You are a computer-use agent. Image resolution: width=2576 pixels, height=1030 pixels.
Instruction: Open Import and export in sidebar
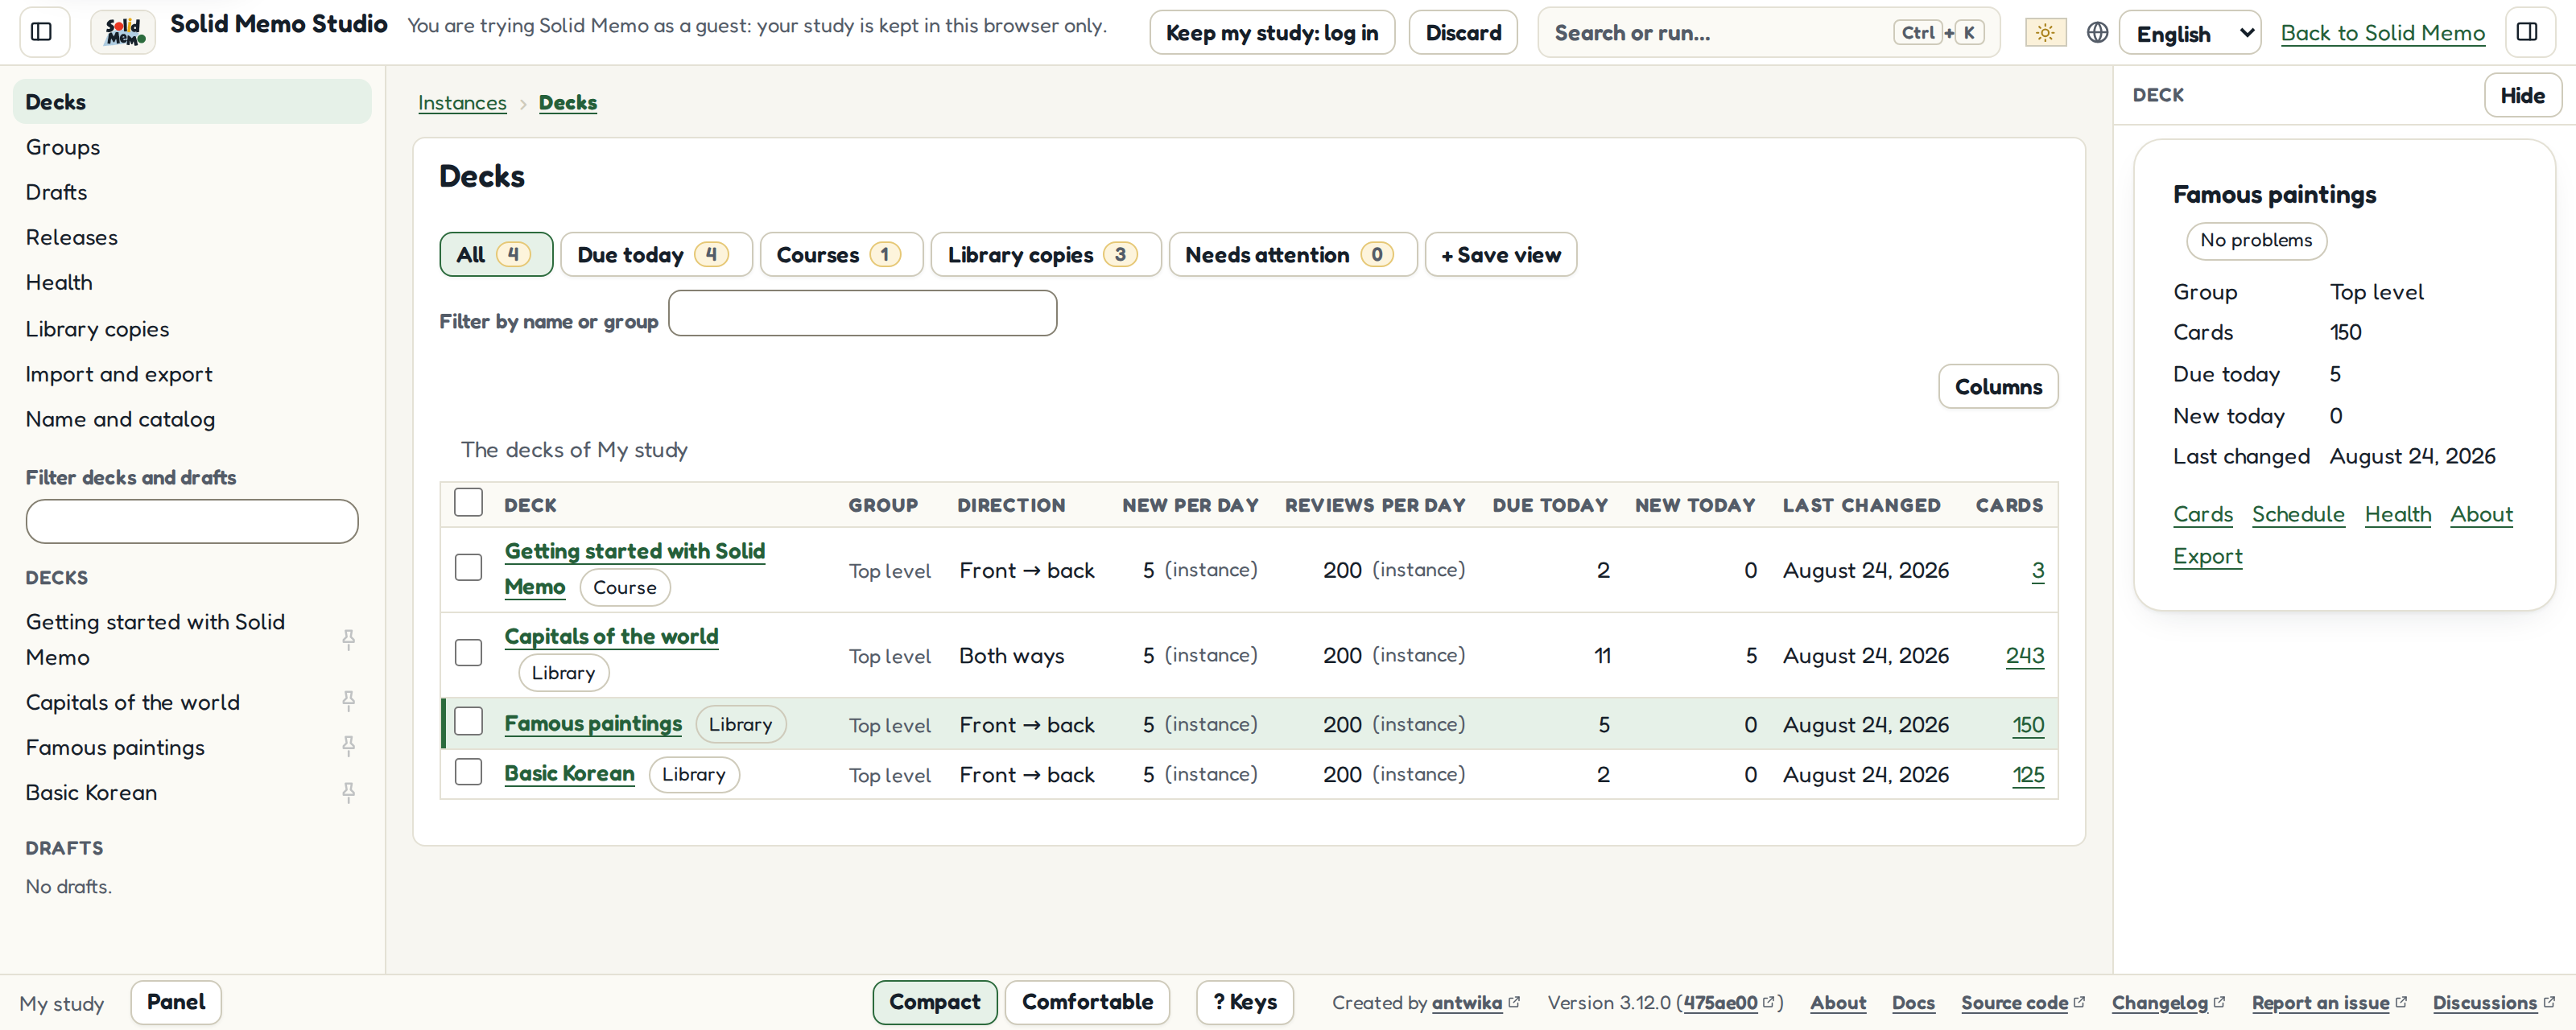tap(192, 374)
